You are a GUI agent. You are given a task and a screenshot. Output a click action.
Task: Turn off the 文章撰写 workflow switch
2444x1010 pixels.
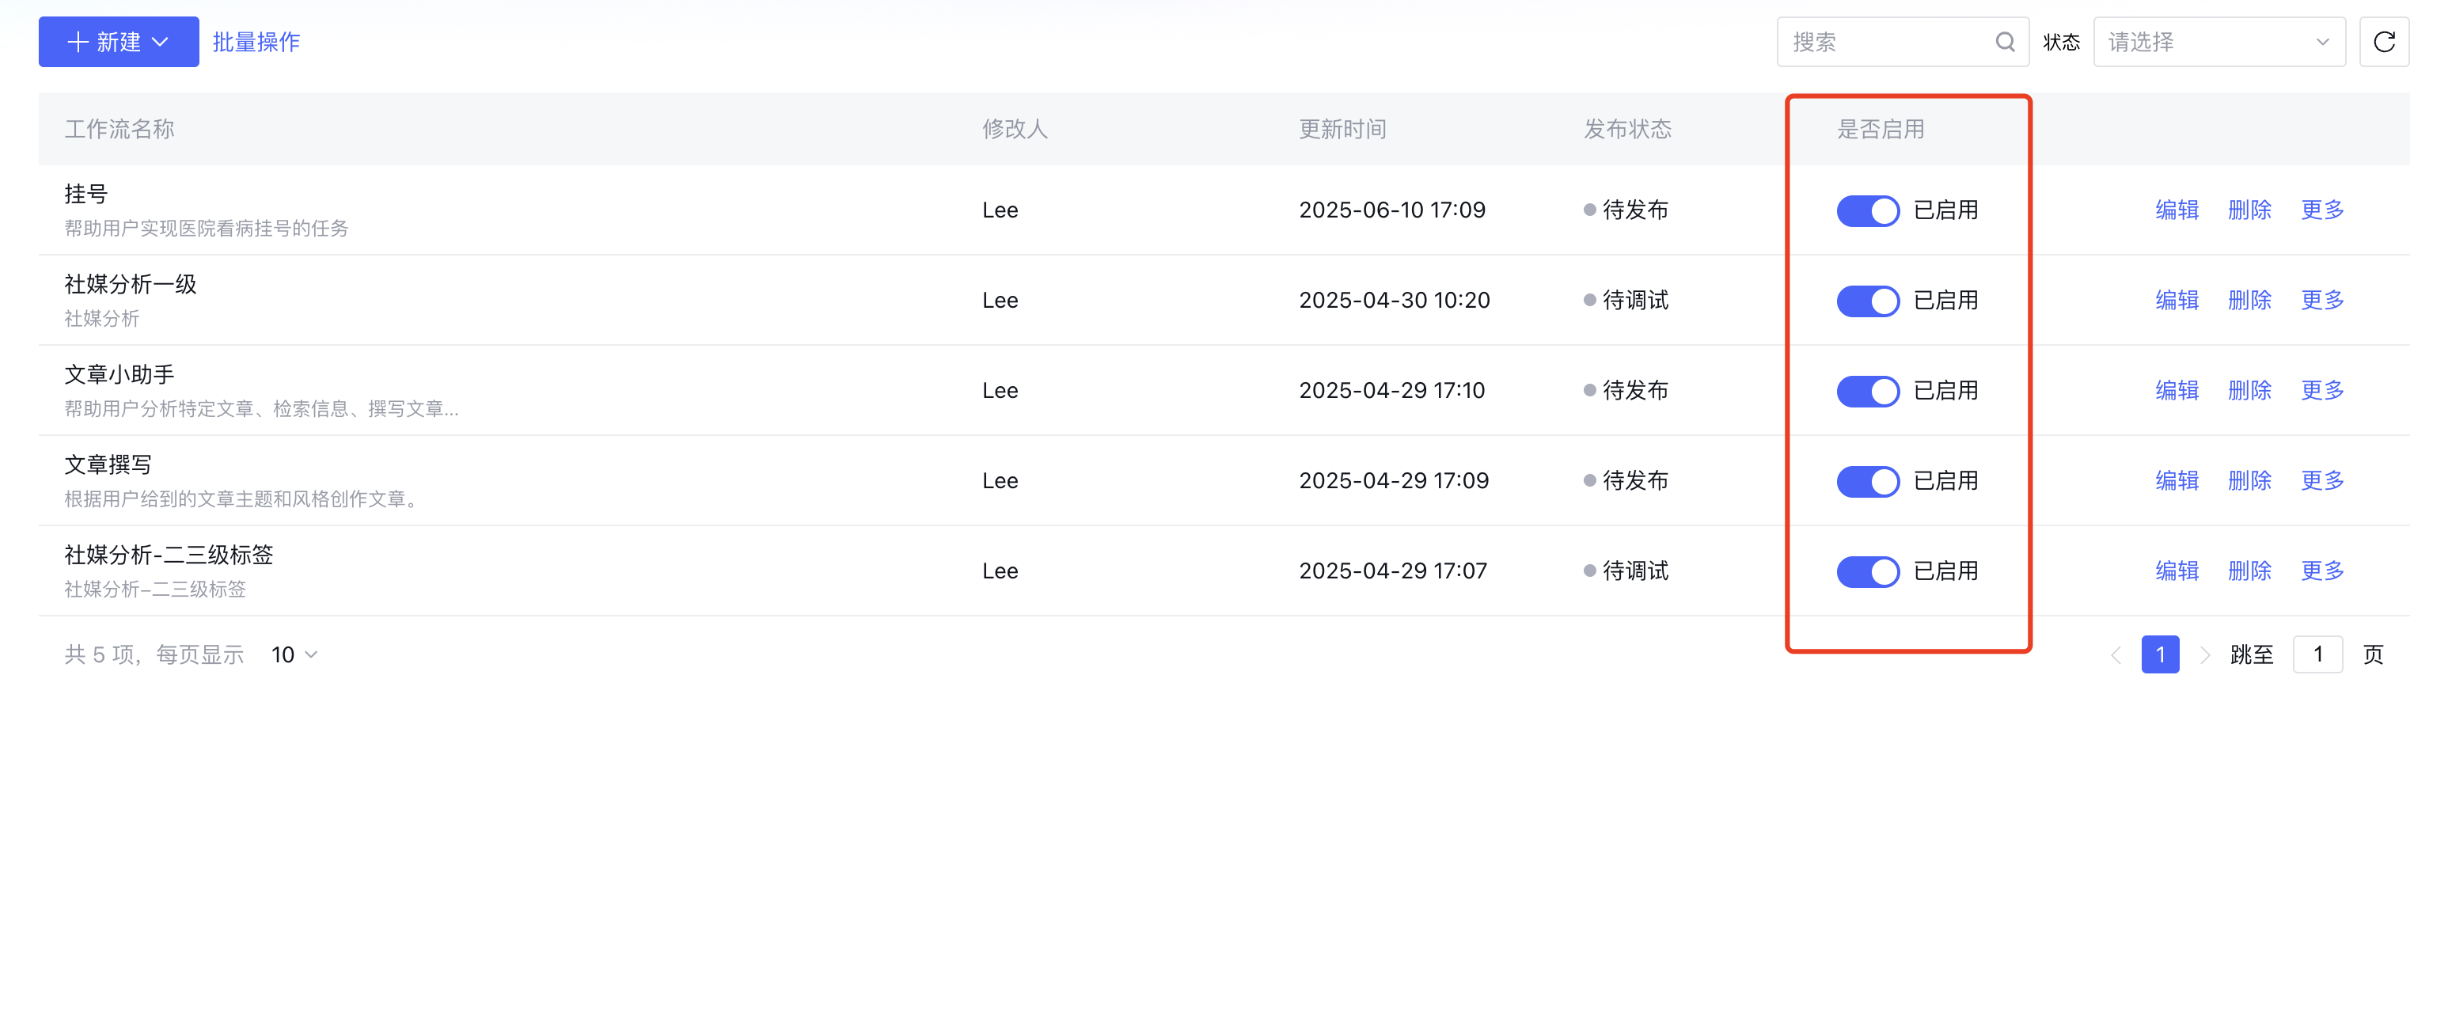tap(1867, 481)
